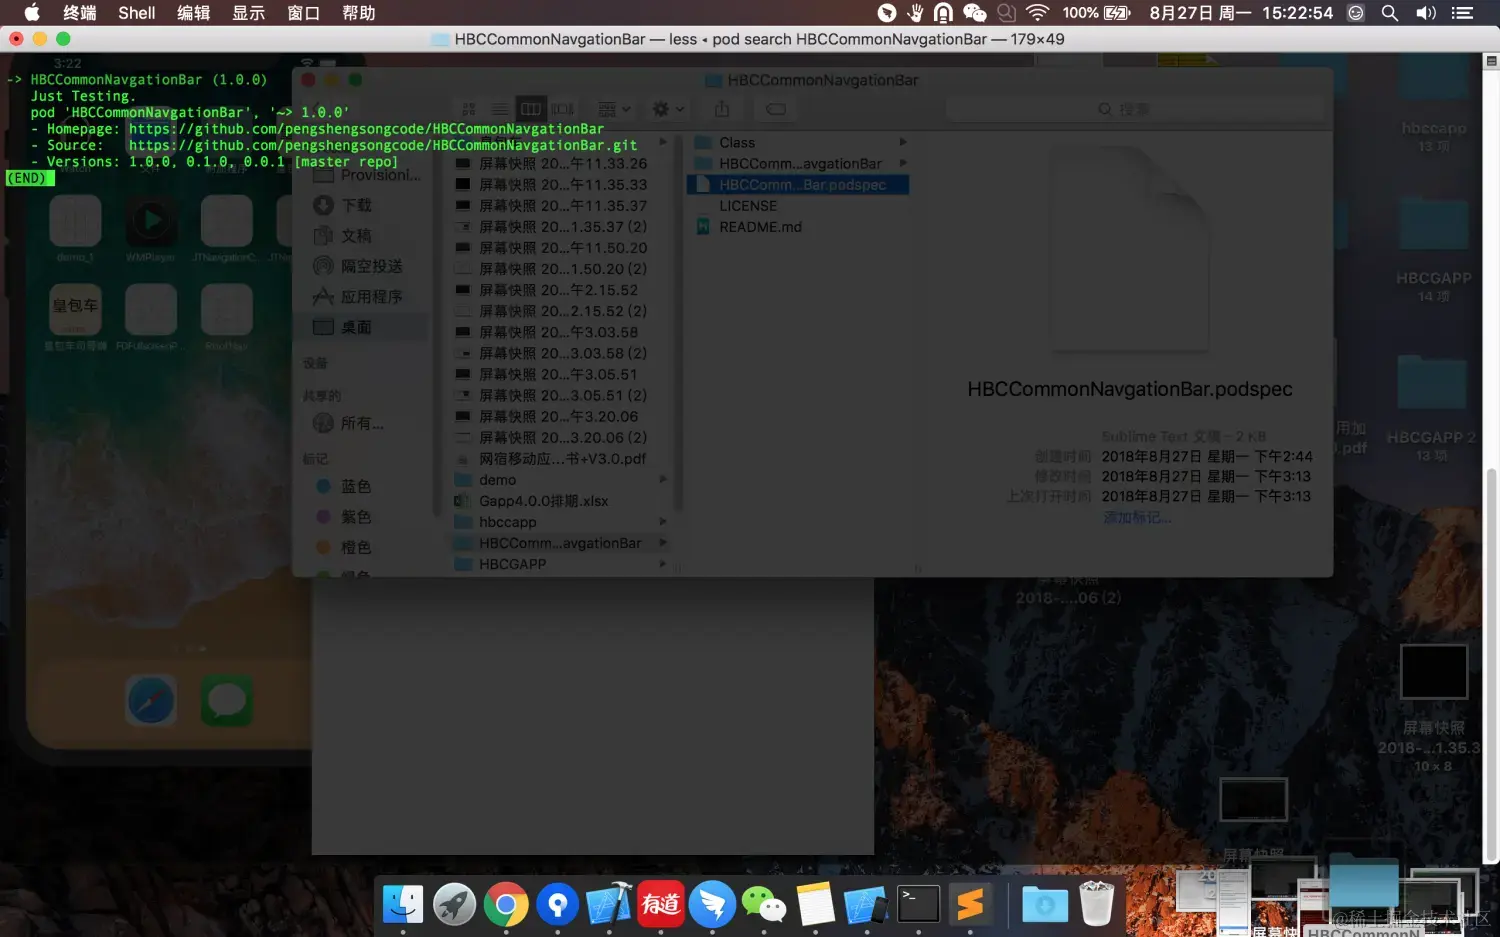Open Downloads folder stack in Dock

pos(1045,905)
